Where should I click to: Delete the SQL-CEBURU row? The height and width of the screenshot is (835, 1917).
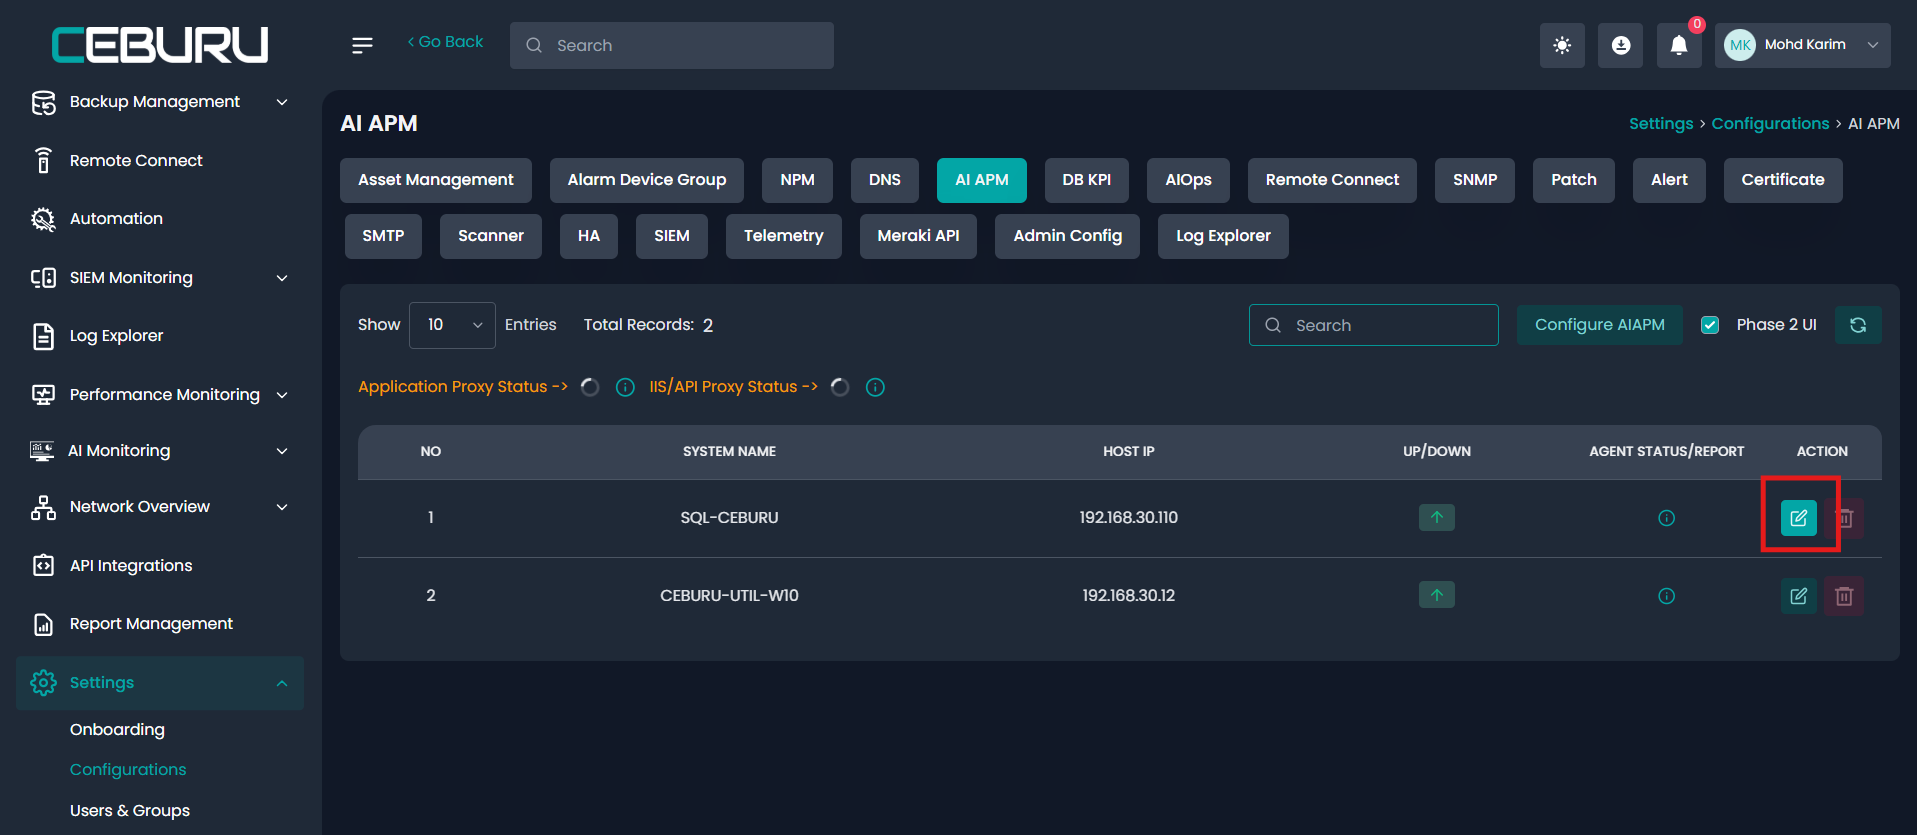pos(1846,518)
